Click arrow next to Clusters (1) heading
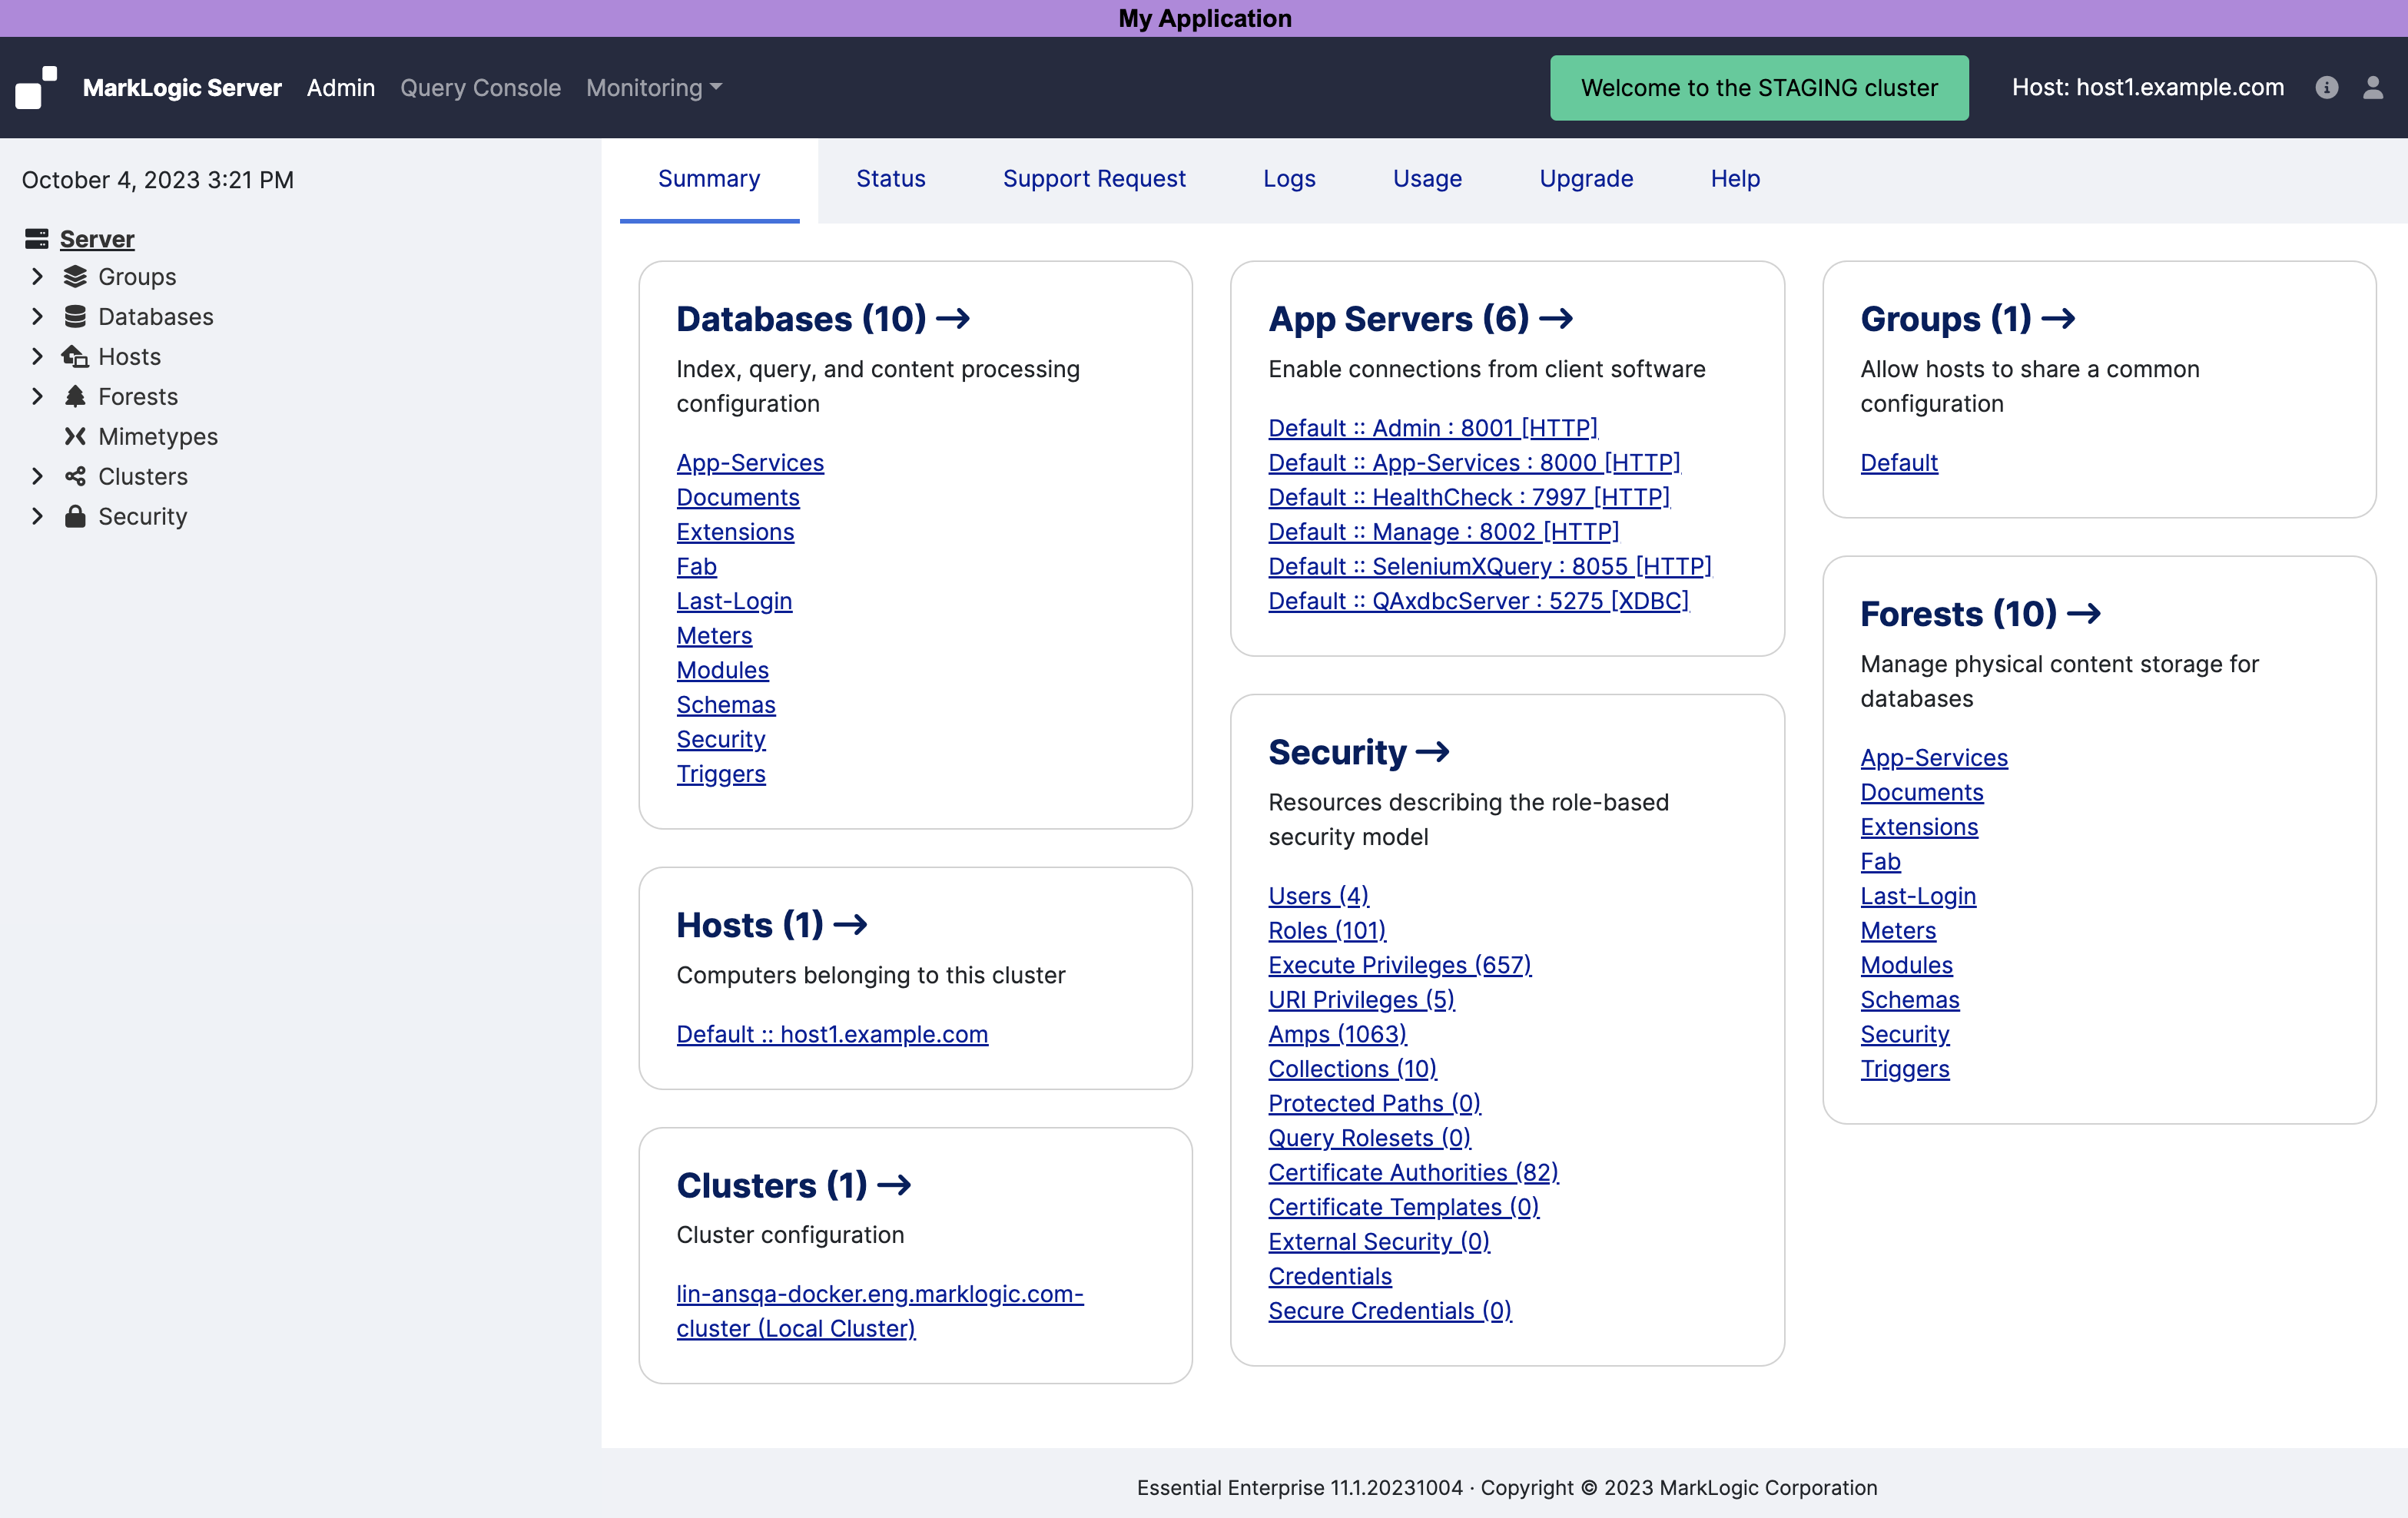2408x1518 pixels. click(894, 1185)
